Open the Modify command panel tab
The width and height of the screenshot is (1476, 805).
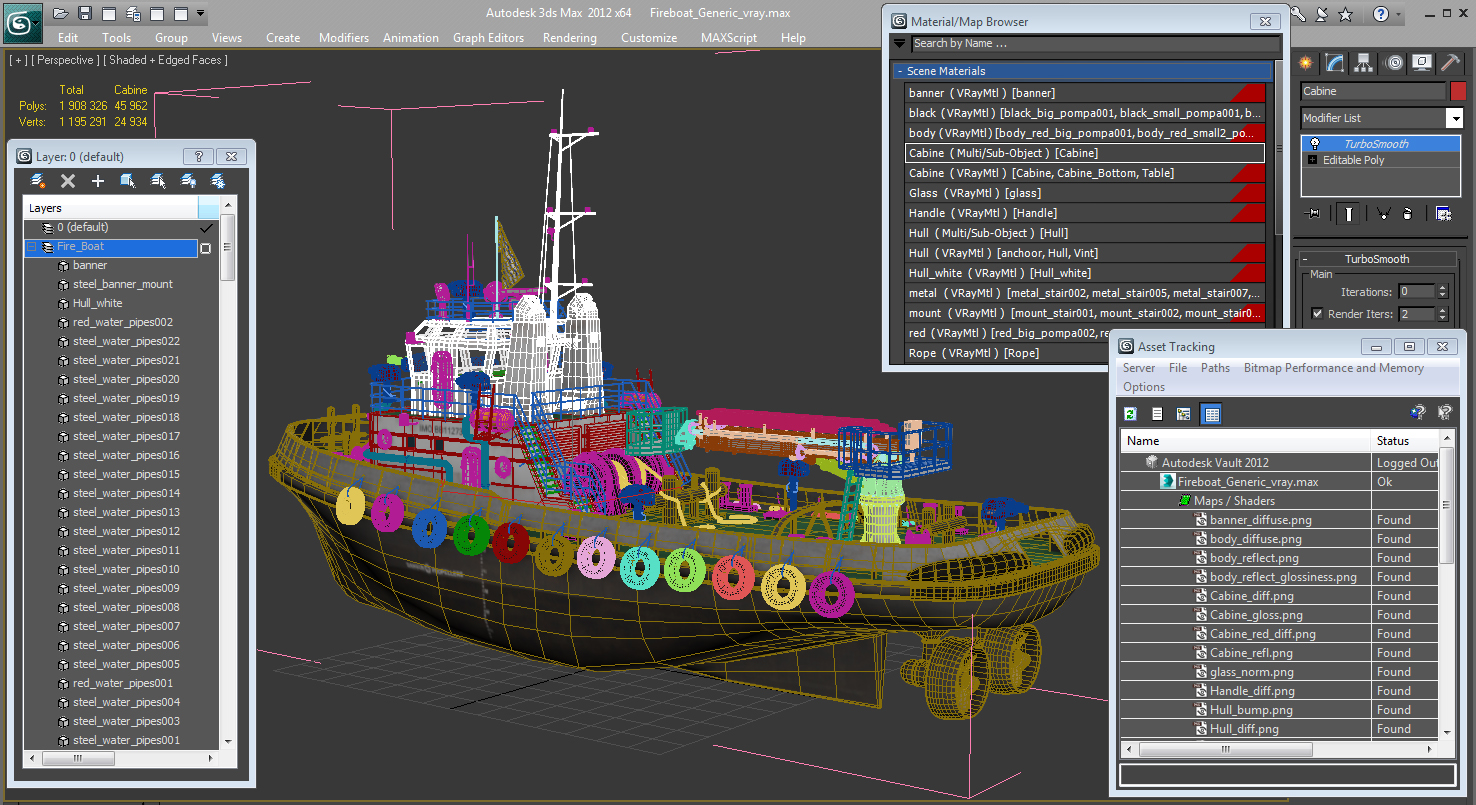coord(1335,63)
